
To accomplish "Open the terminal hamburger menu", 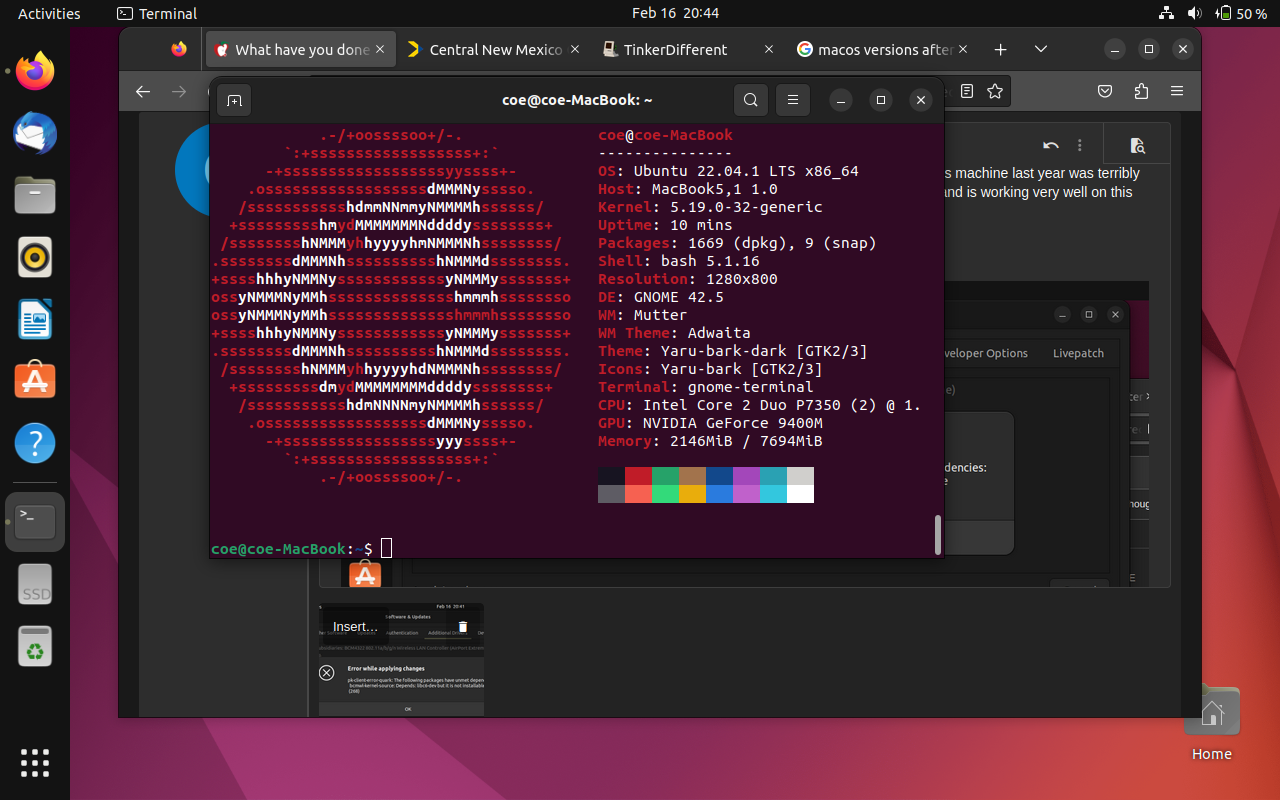I will point(793,100).
